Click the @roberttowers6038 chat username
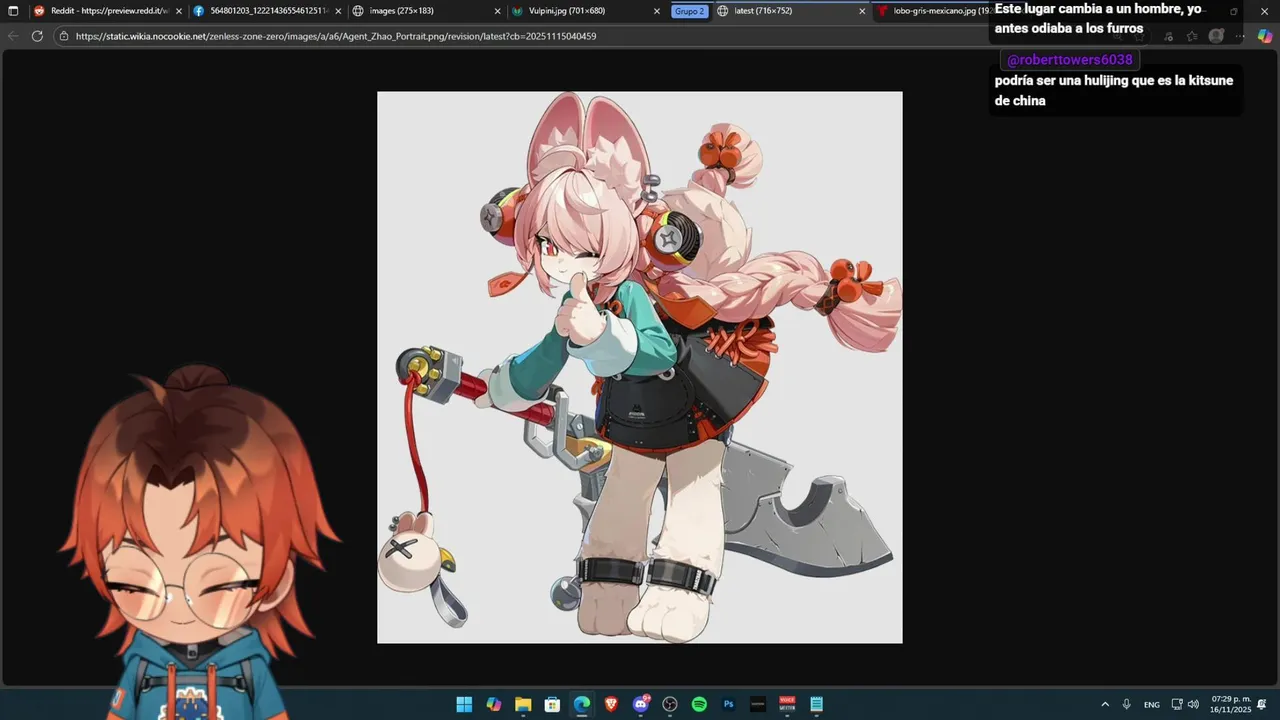This screenshot has width=1280, height=720. [1069, 60]
